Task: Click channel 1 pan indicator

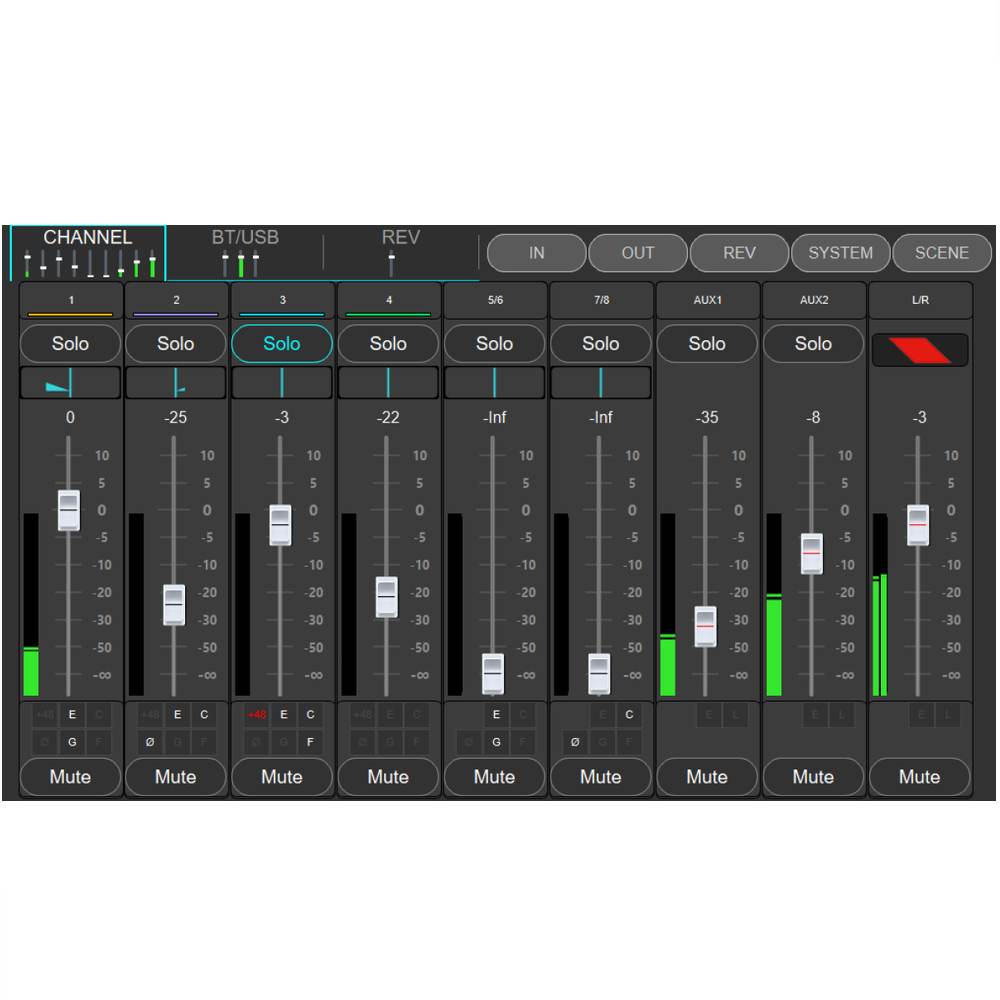Action: point(70,382)
